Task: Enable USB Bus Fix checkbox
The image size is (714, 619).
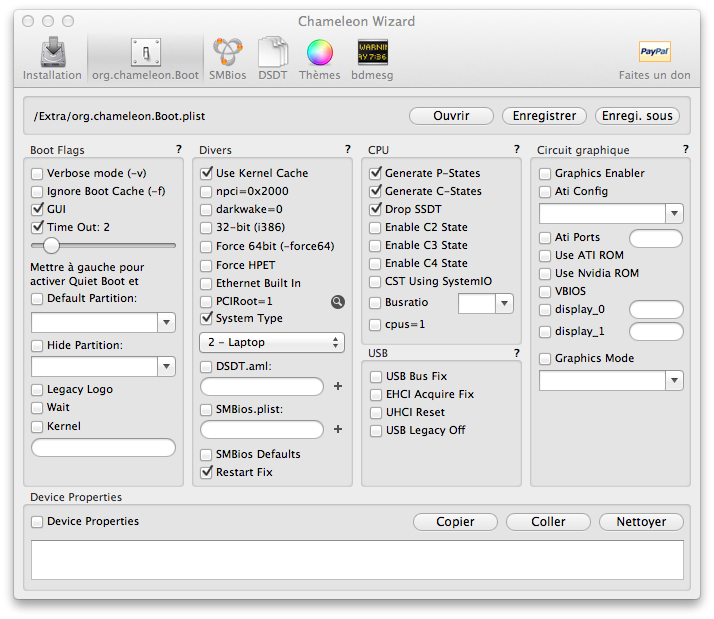Action: pyautogui.click(x=376, y=377)
